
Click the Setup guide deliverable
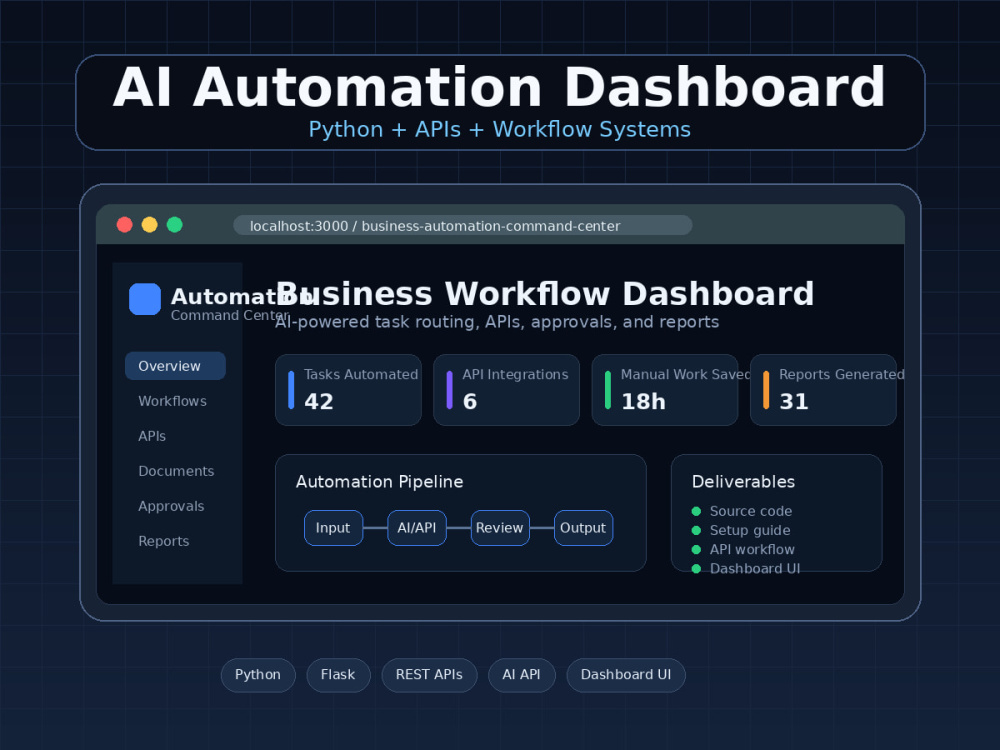pos(750,530)
